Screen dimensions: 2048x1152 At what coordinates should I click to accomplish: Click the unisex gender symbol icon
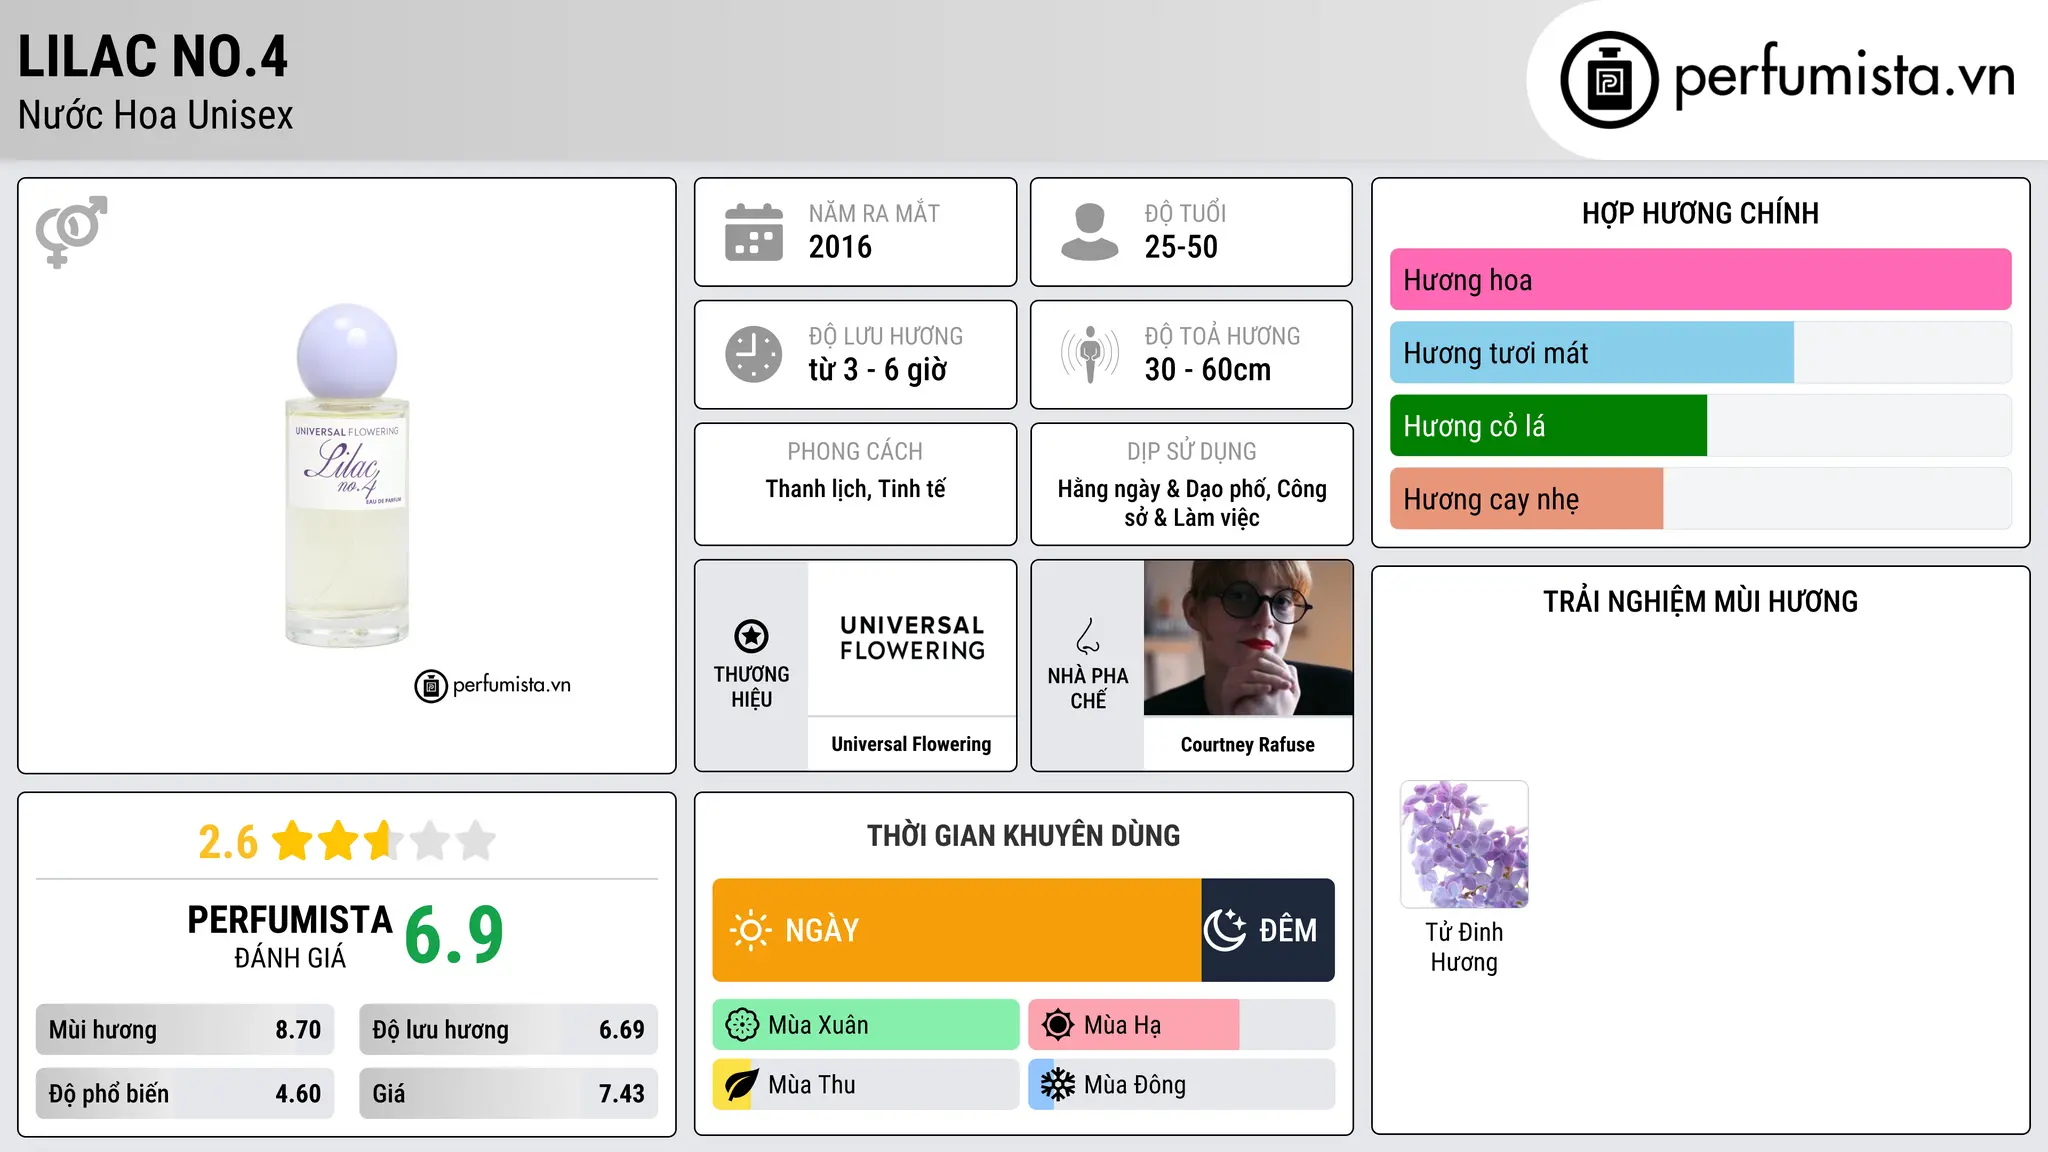(71, 231)
